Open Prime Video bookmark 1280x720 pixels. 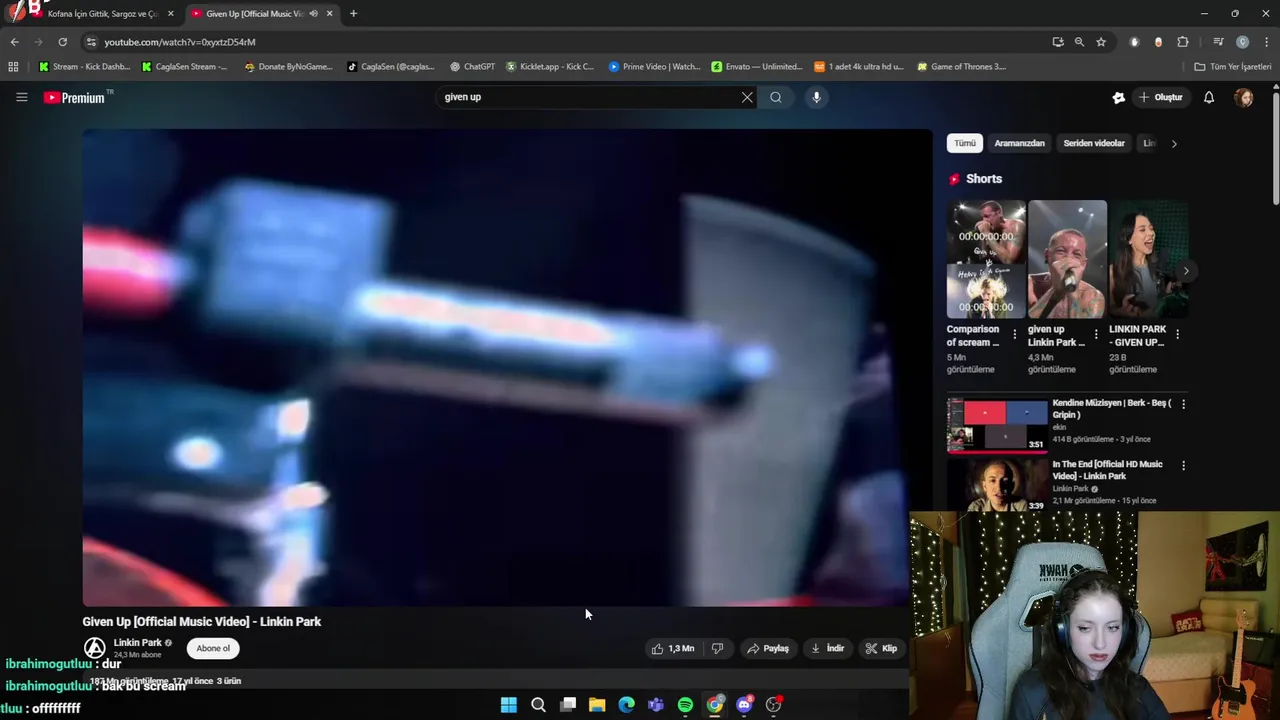[x=654, y=67]
